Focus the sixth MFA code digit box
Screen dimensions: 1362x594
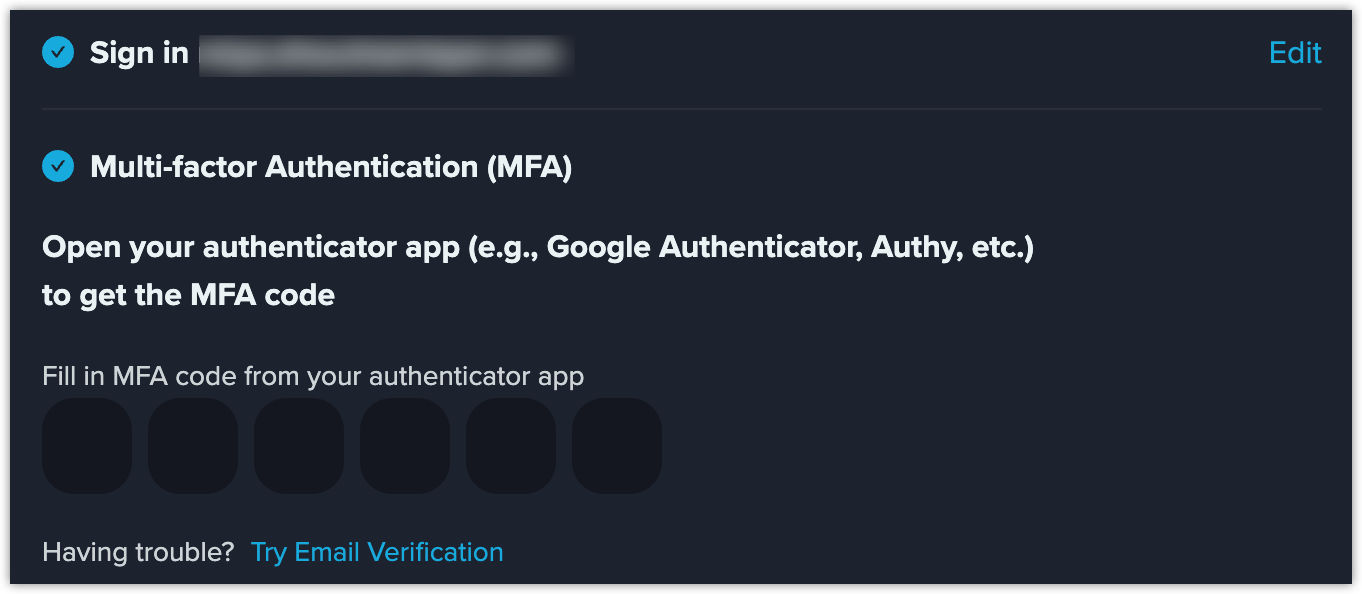coord(617,446)
